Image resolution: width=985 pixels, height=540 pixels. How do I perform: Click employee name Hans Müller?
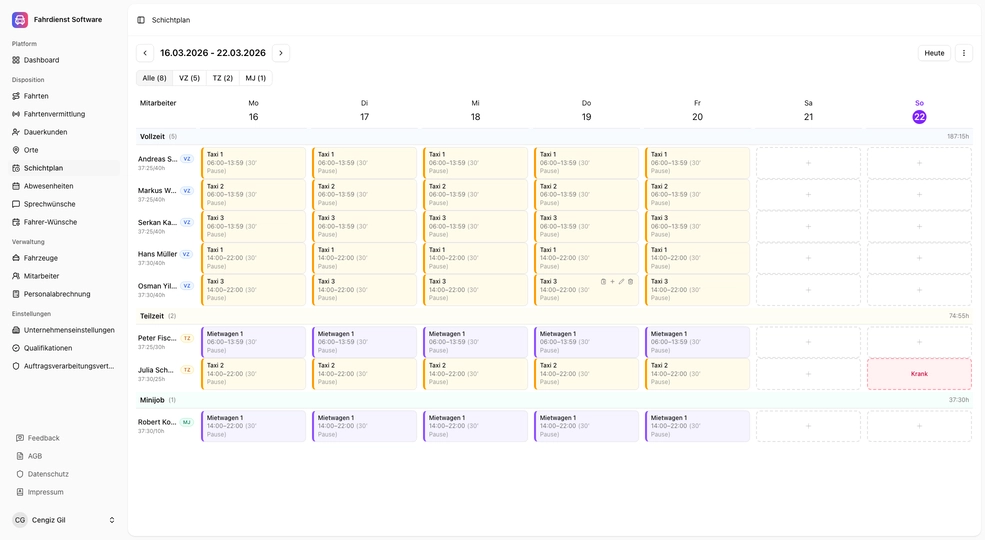[158, 254]
